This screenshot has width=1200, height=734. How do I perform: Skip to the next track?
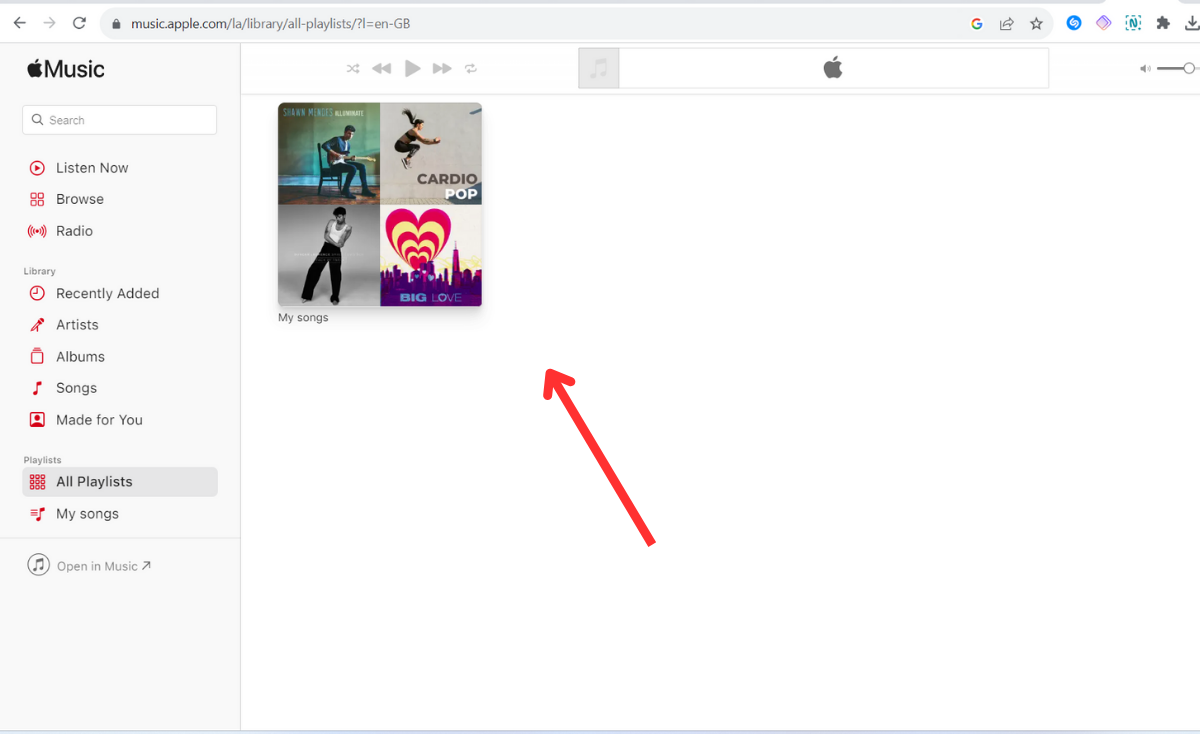tap(442, 69)
